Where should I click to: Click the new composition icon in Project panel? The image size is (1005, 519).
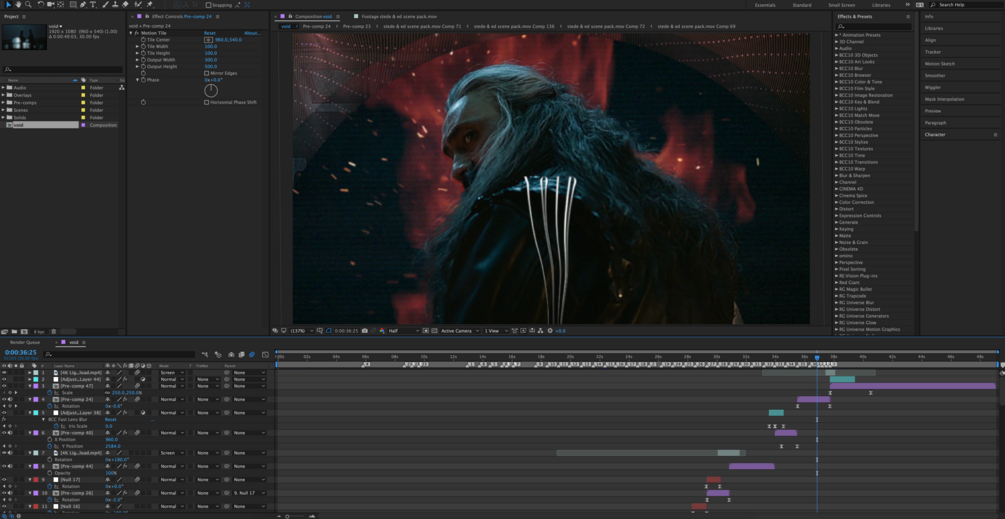tap(24, 331)
